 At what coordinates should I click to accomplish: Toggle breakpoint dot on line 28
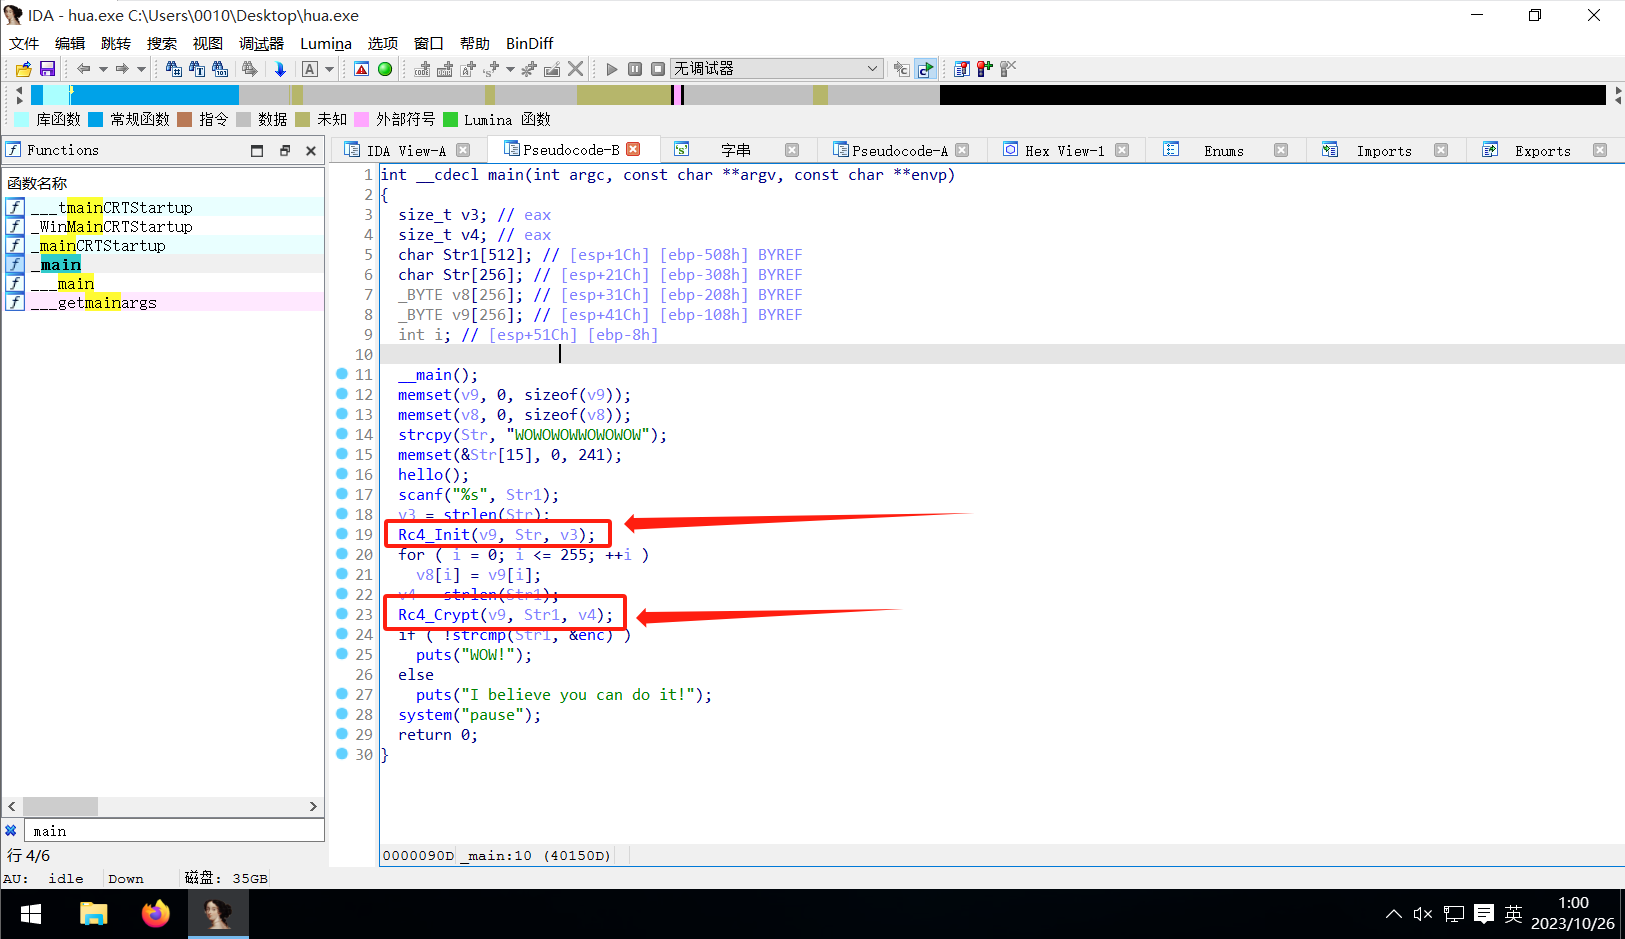[342, 714]
